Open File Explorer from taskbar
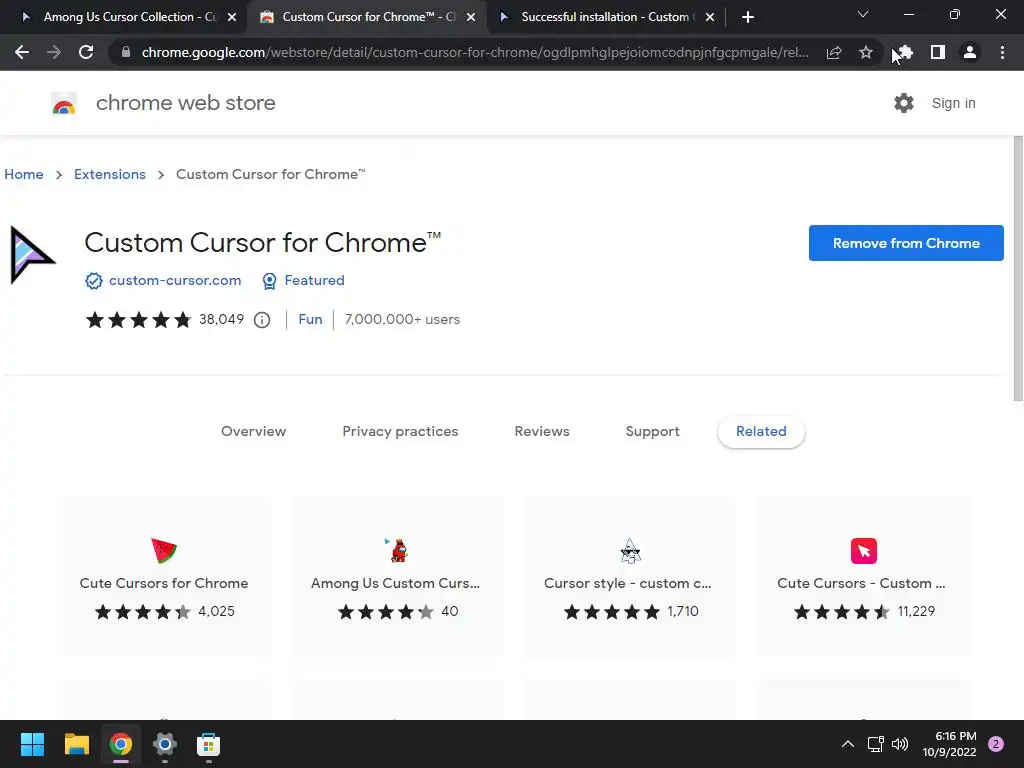This screenshot has width=1024, height=768. click(x=76, y=744)
